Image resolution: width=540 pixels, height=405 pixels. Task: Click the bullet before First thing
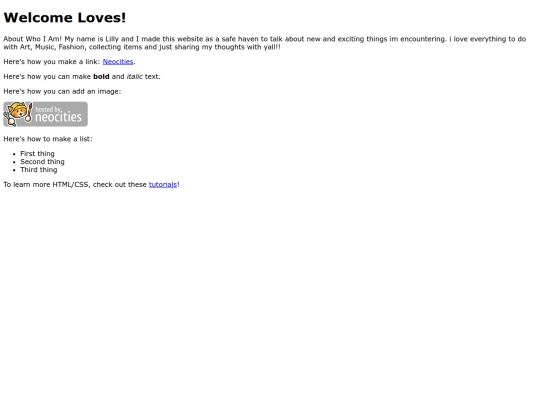point(14,154)
